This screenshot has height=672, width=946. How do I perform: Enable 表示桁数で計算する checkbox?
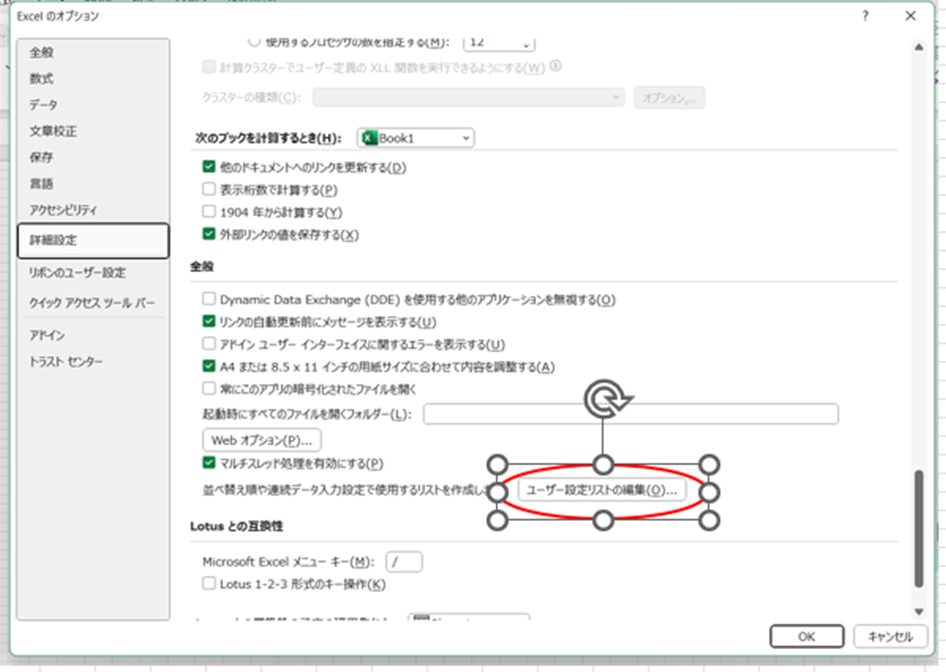click(209, 189)
